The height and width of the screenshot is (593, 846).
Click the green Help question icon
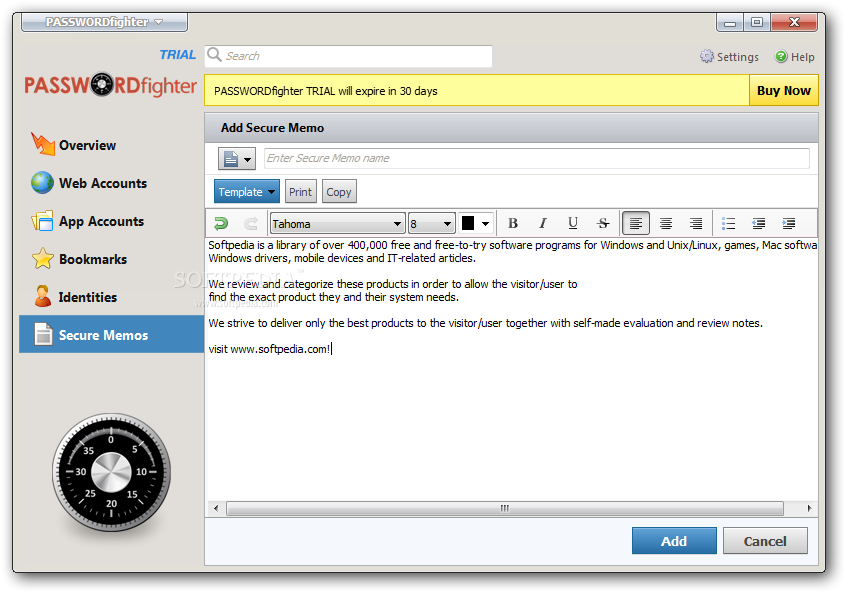click(x=781, y=56)
